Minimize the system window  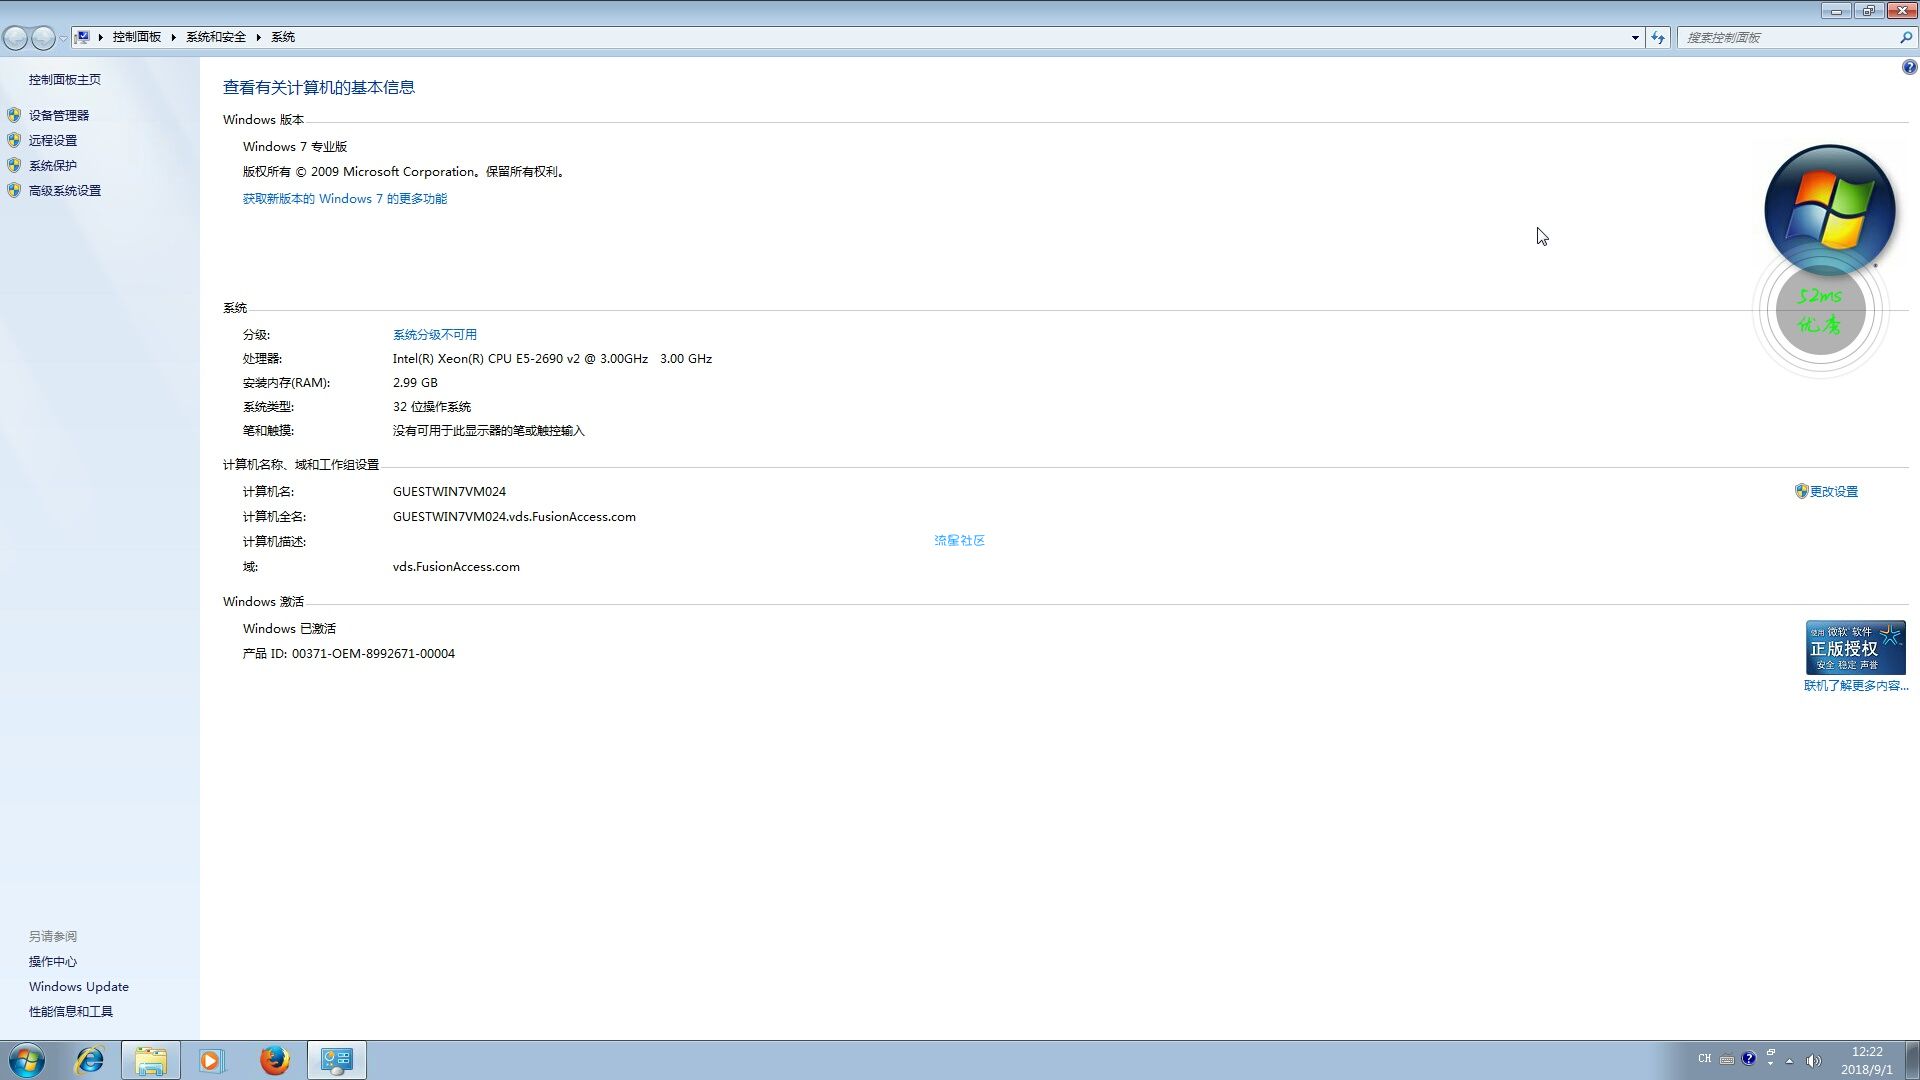pyautogui.click(x=1836, y=11)
